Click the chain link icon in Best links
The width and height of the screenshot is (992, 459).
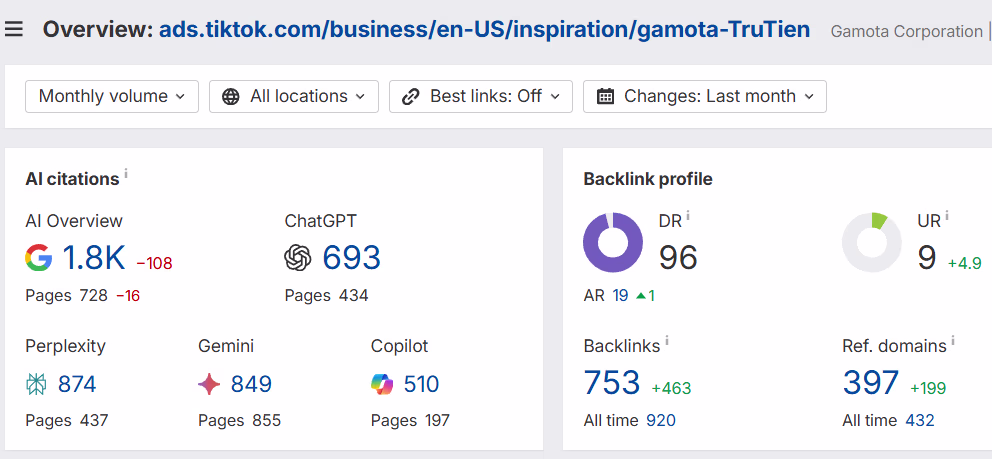pyautogui.click(x=411, y=97)
